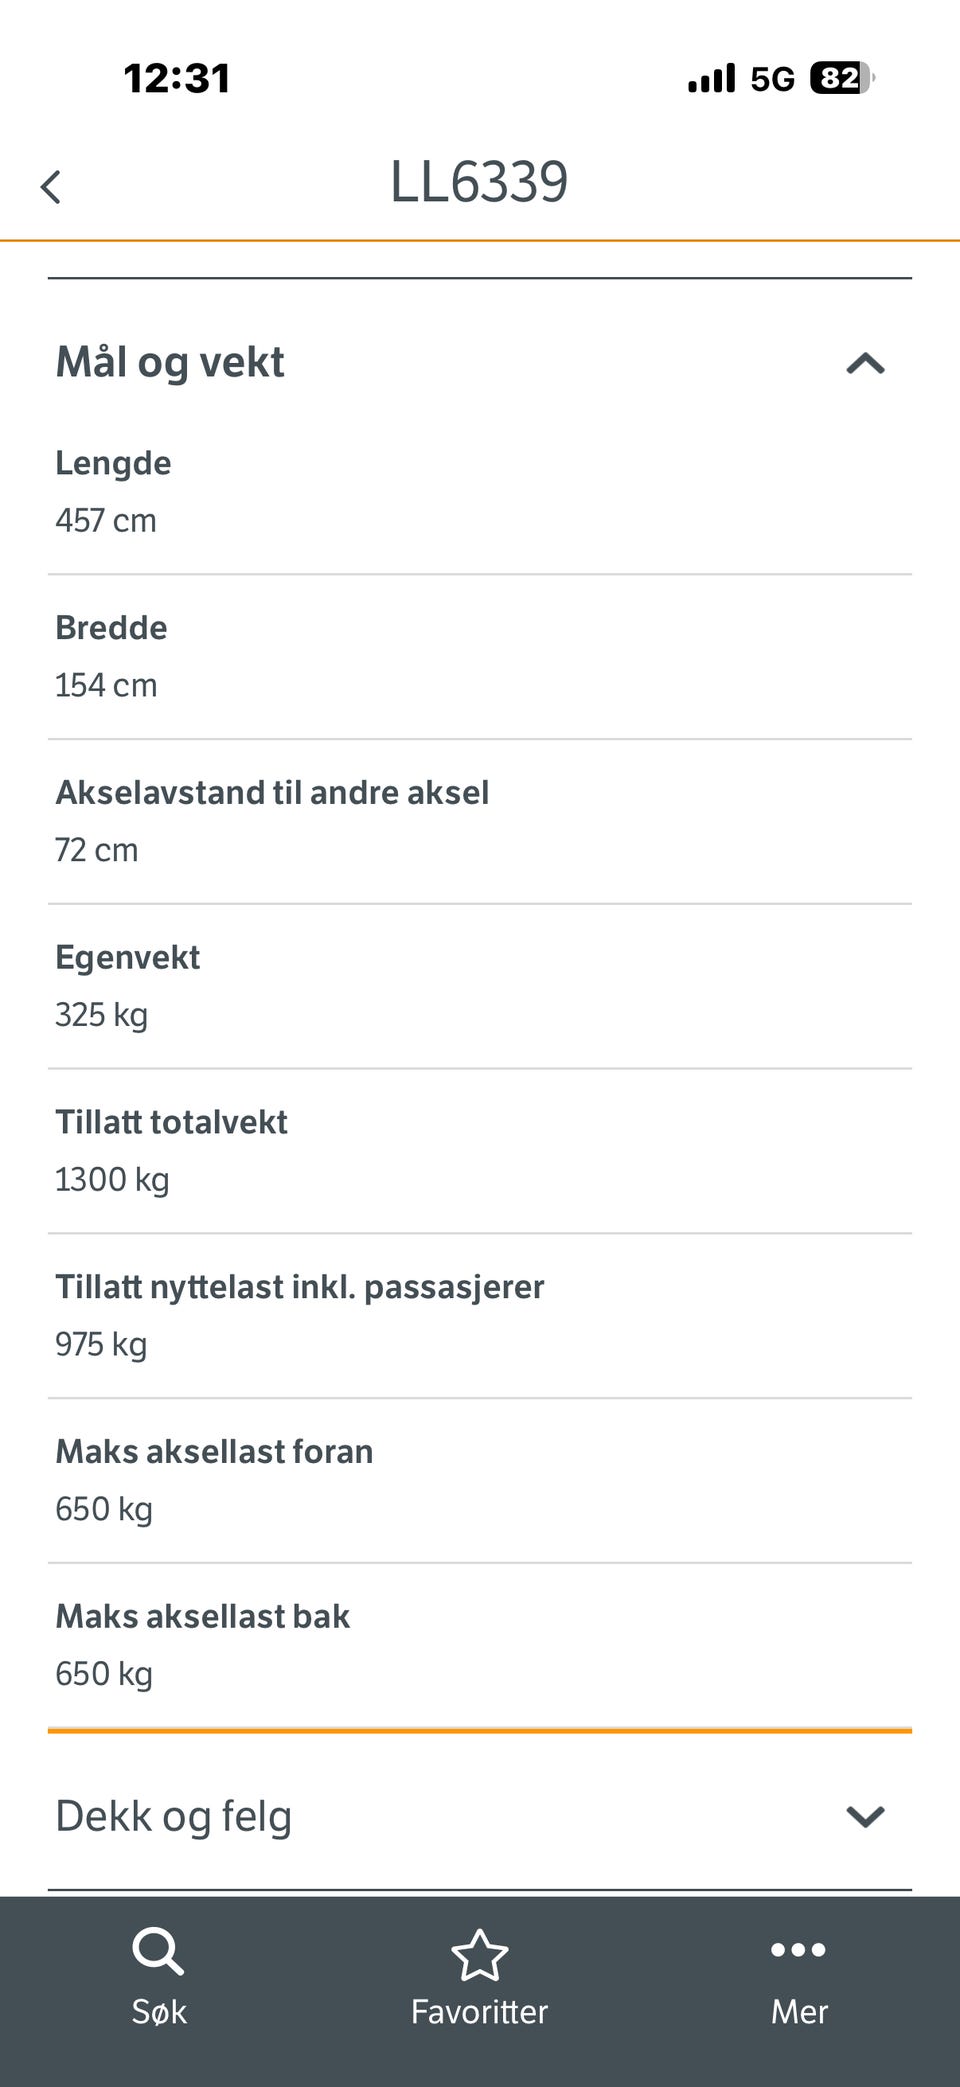Tap Maks aksellast foran entry
Viewport: 960px width, 2087px height.
point(479,1480)
